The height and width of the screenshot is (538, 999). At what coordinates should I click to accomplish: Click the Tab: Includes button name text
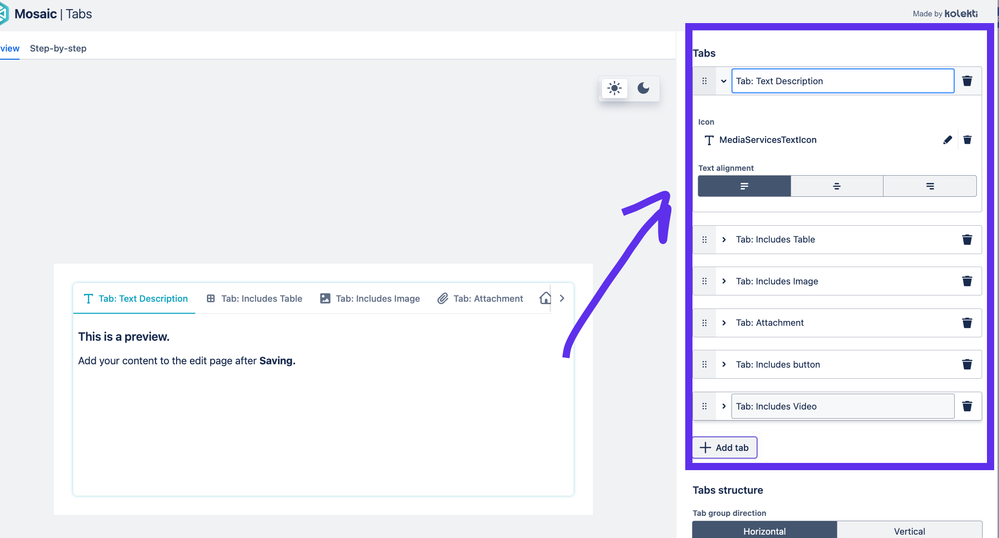pyautogui.click(x=778, y=365)
